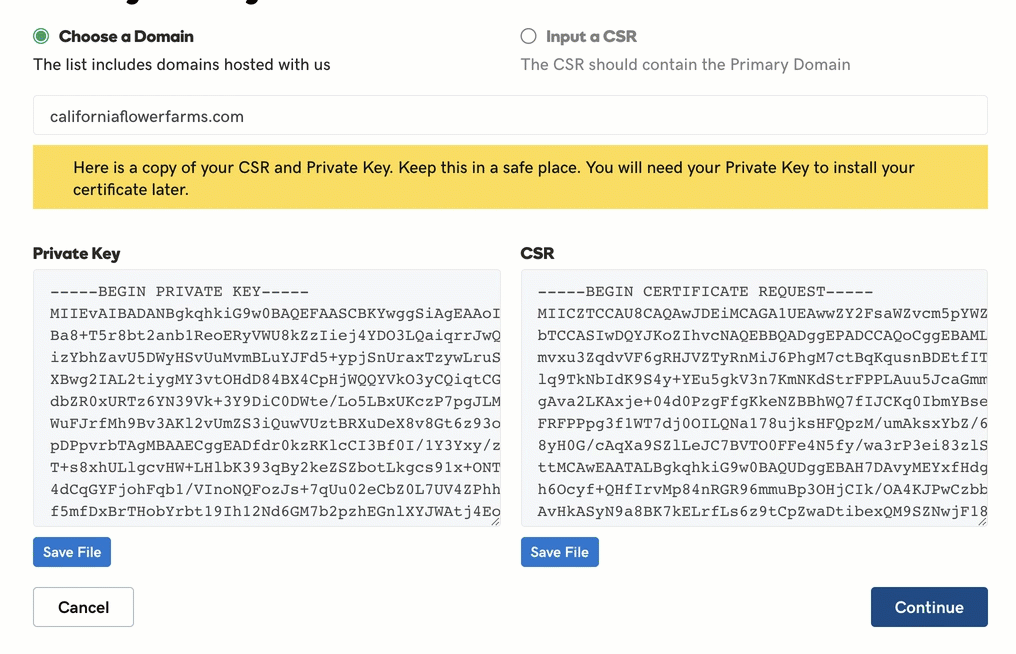Screen dimensions: 1016x654
Task: Save the CSR to a file
Action: coord(559,552)
